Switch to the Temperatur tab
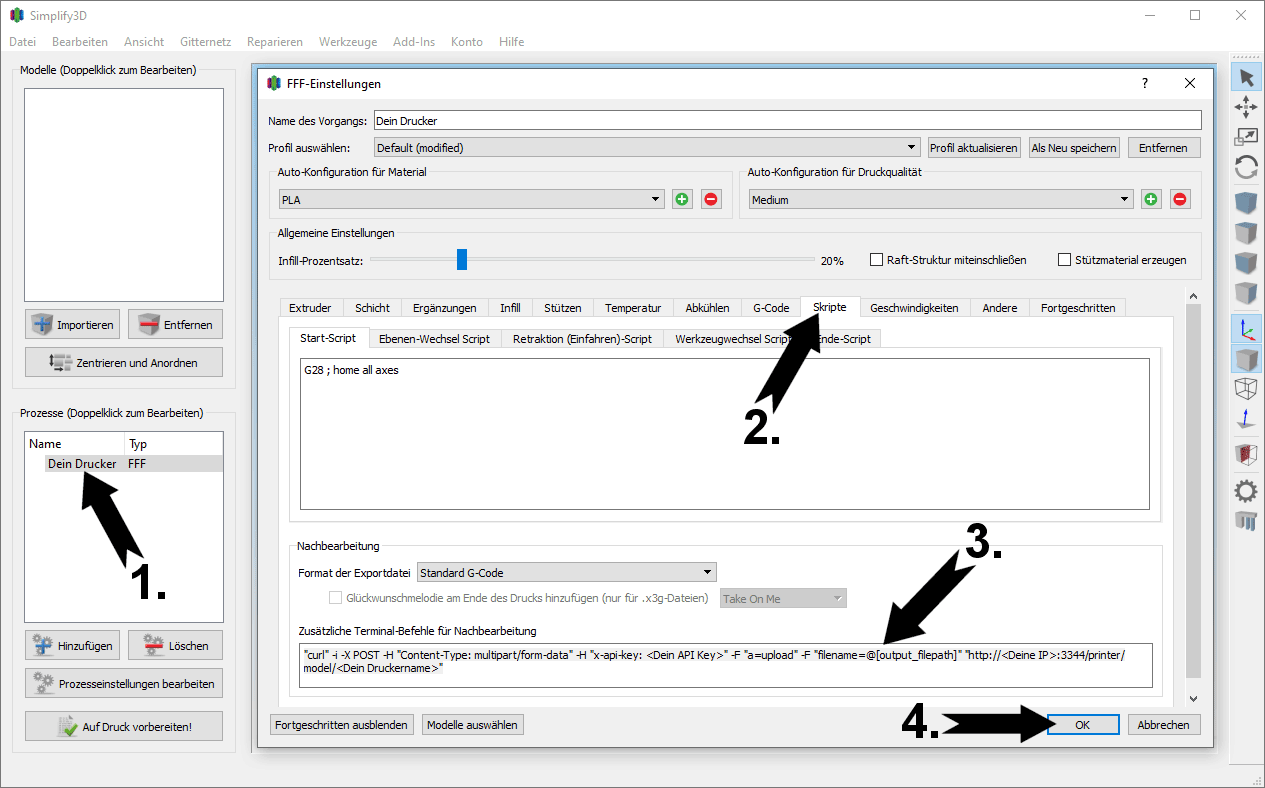The height and width of the screenshot is (788, 1265). (x=633, y=308)
